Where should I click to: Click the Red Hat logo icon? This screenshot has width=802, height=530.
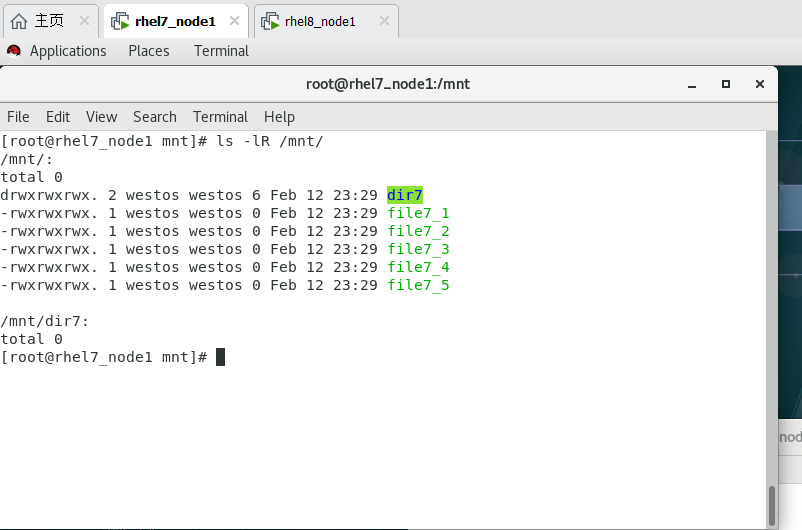[14, 51]
